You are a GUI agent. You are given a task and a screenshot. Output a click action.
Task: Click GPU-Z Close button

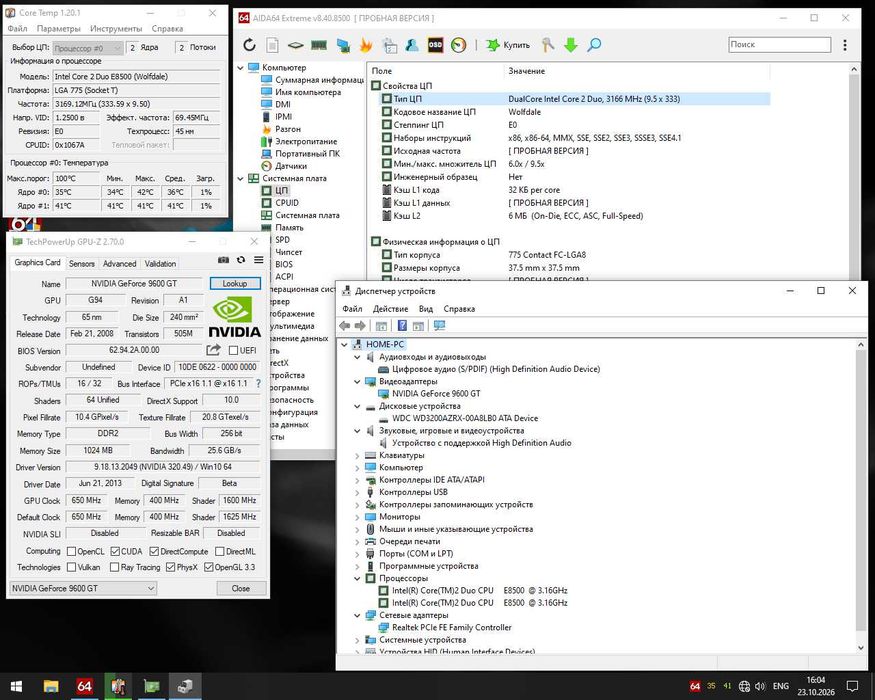tap(241, 588)
